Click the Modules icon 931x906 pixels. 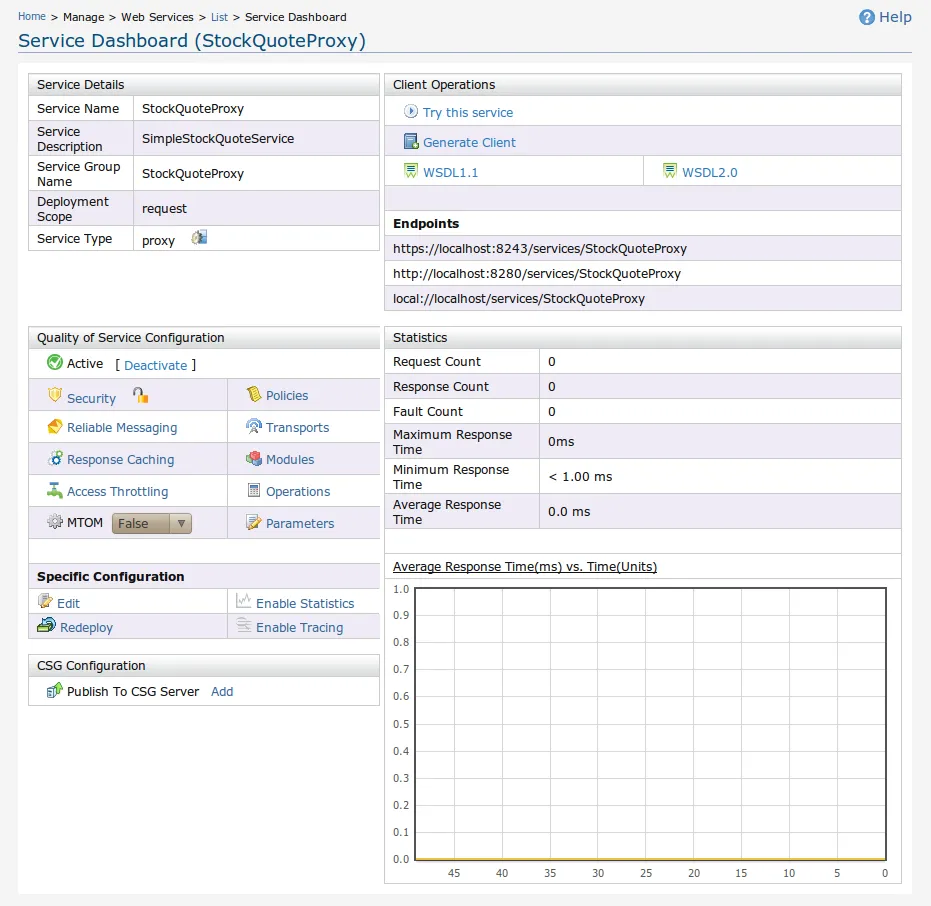pyautogui.click(x=254, y=459)
